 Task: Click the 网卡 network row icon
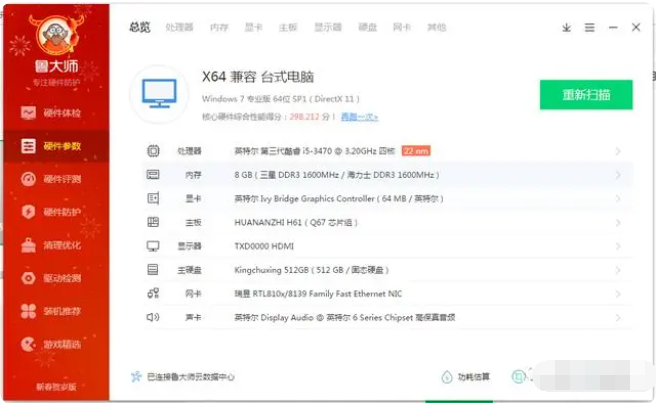[153, 293]
